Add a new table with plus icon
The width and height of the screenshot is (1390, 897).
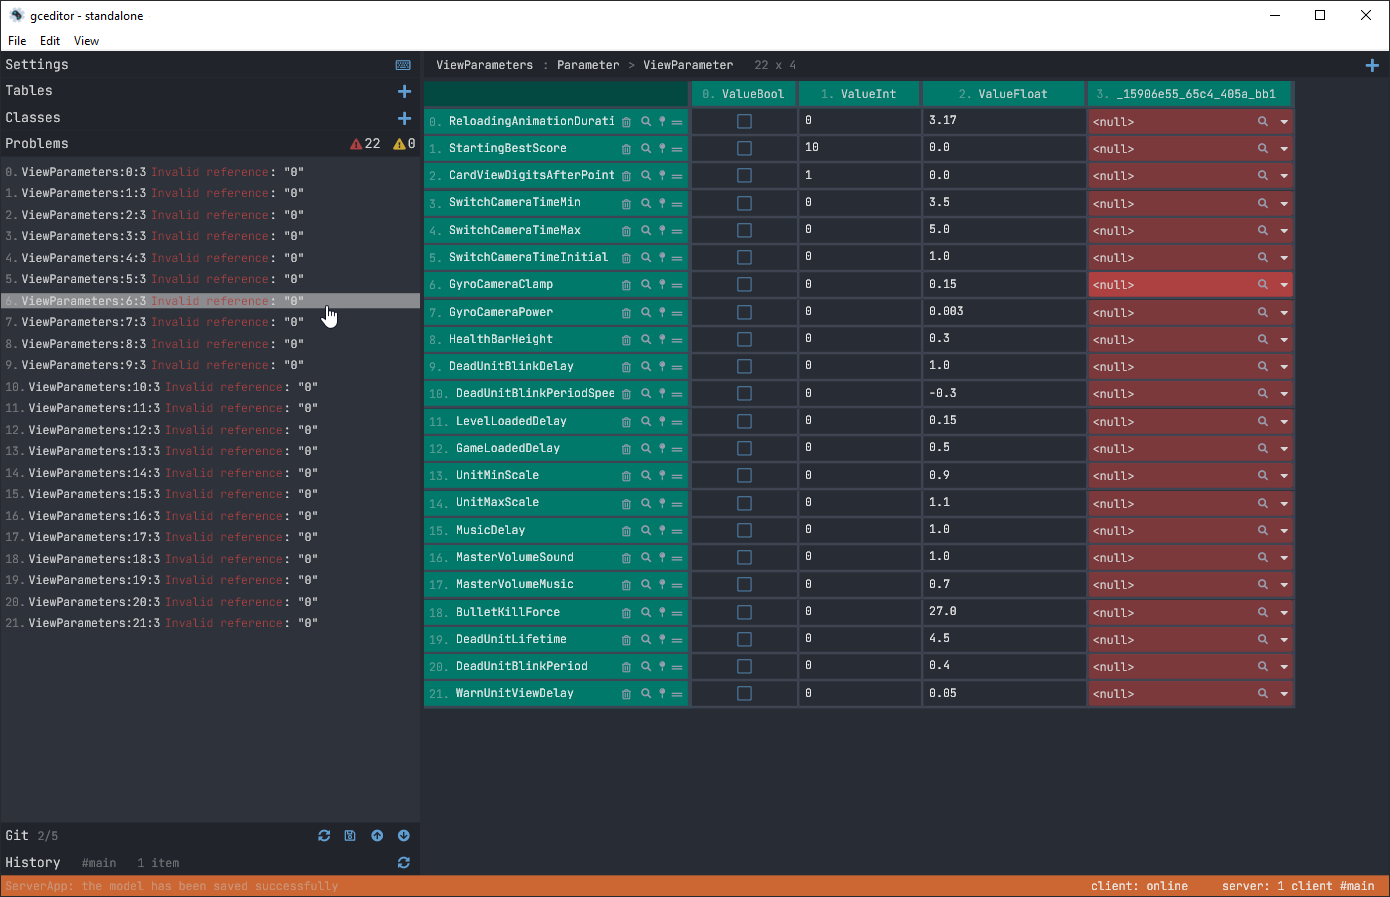point(404,91)
